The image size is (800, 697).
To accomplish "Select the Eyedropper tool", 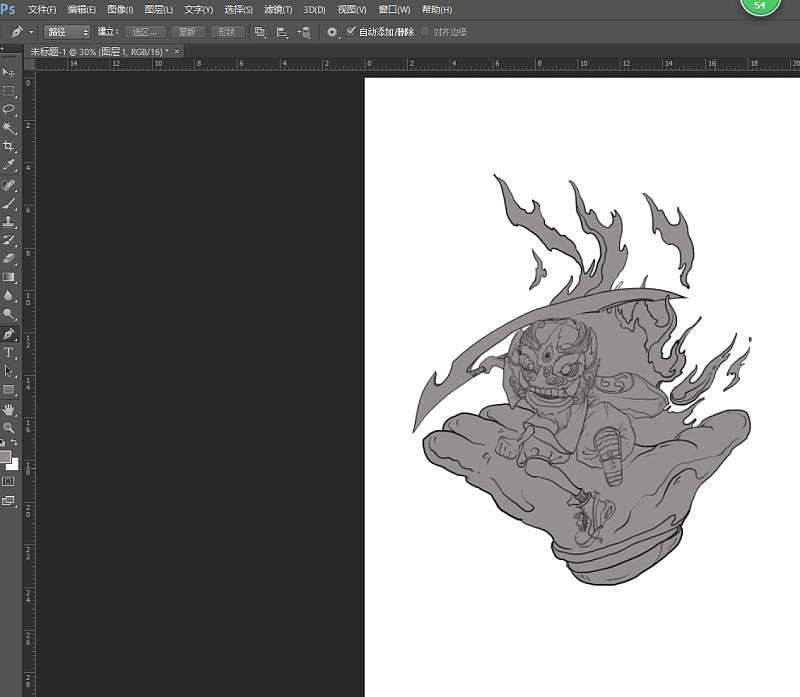I will [8, 165].
